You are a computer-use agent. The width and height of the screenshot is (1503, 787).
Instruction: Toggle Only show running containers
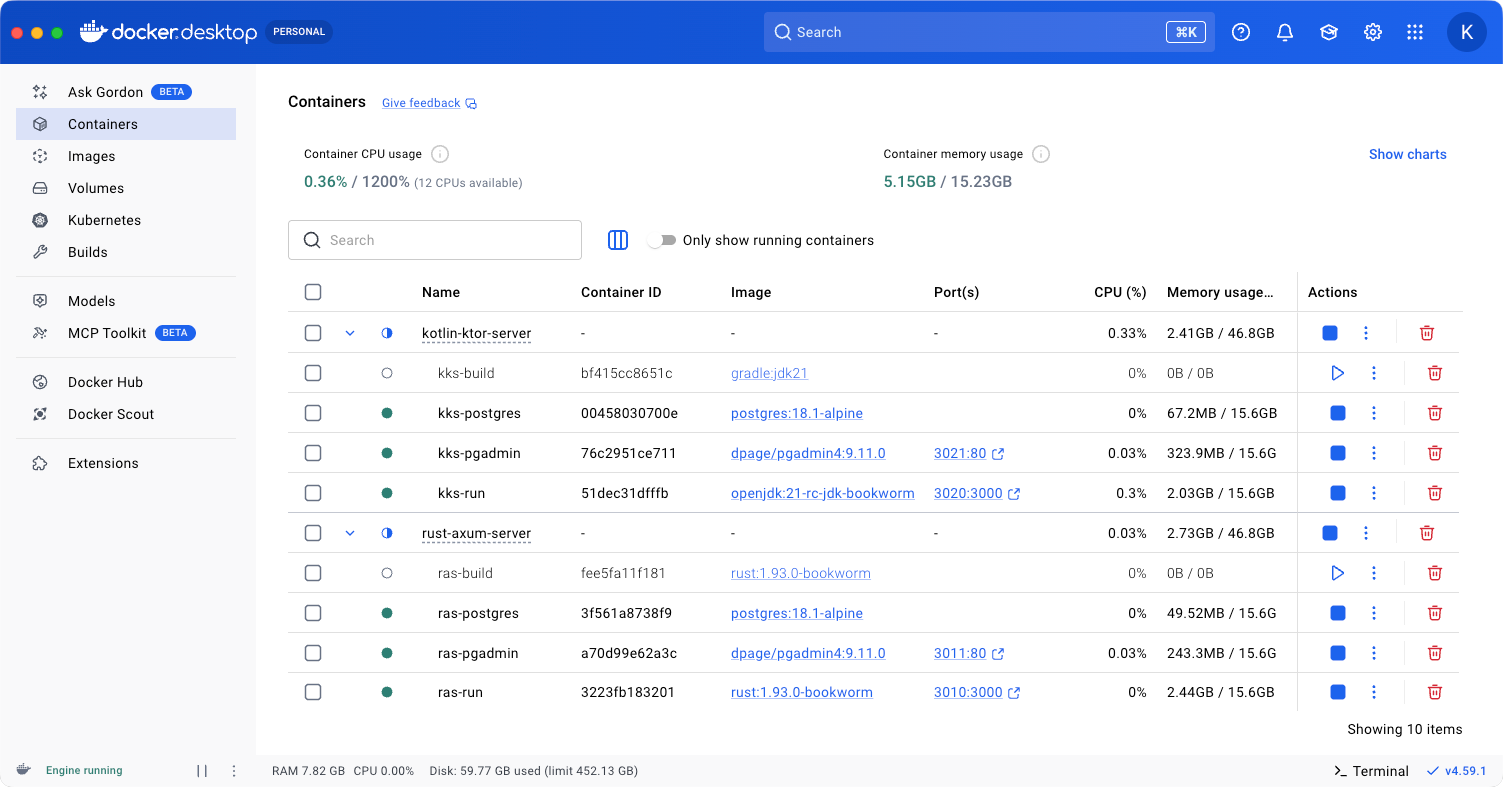(662, 240)
